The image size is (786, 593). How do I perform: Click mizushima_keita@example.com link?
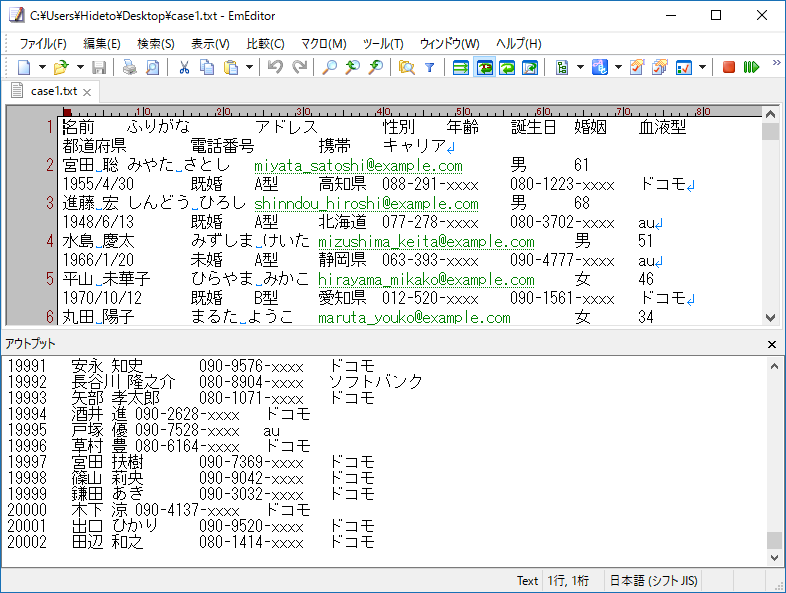pyautogui.click(x=427, y=242)
